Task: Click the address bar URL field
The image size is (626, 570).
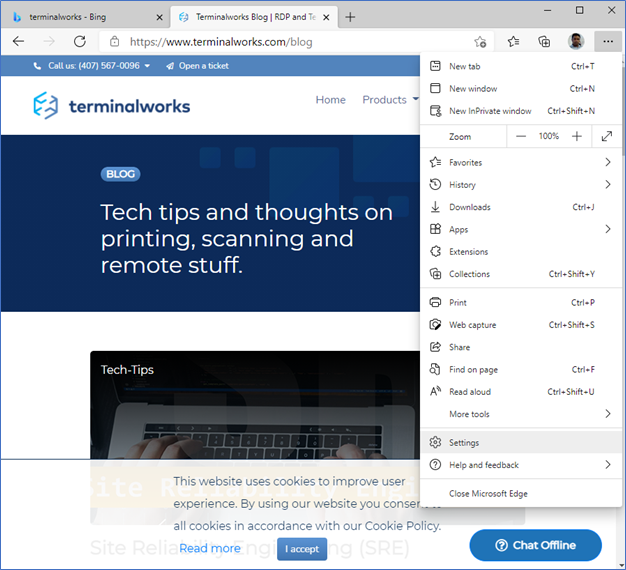Action: (295, 42)
